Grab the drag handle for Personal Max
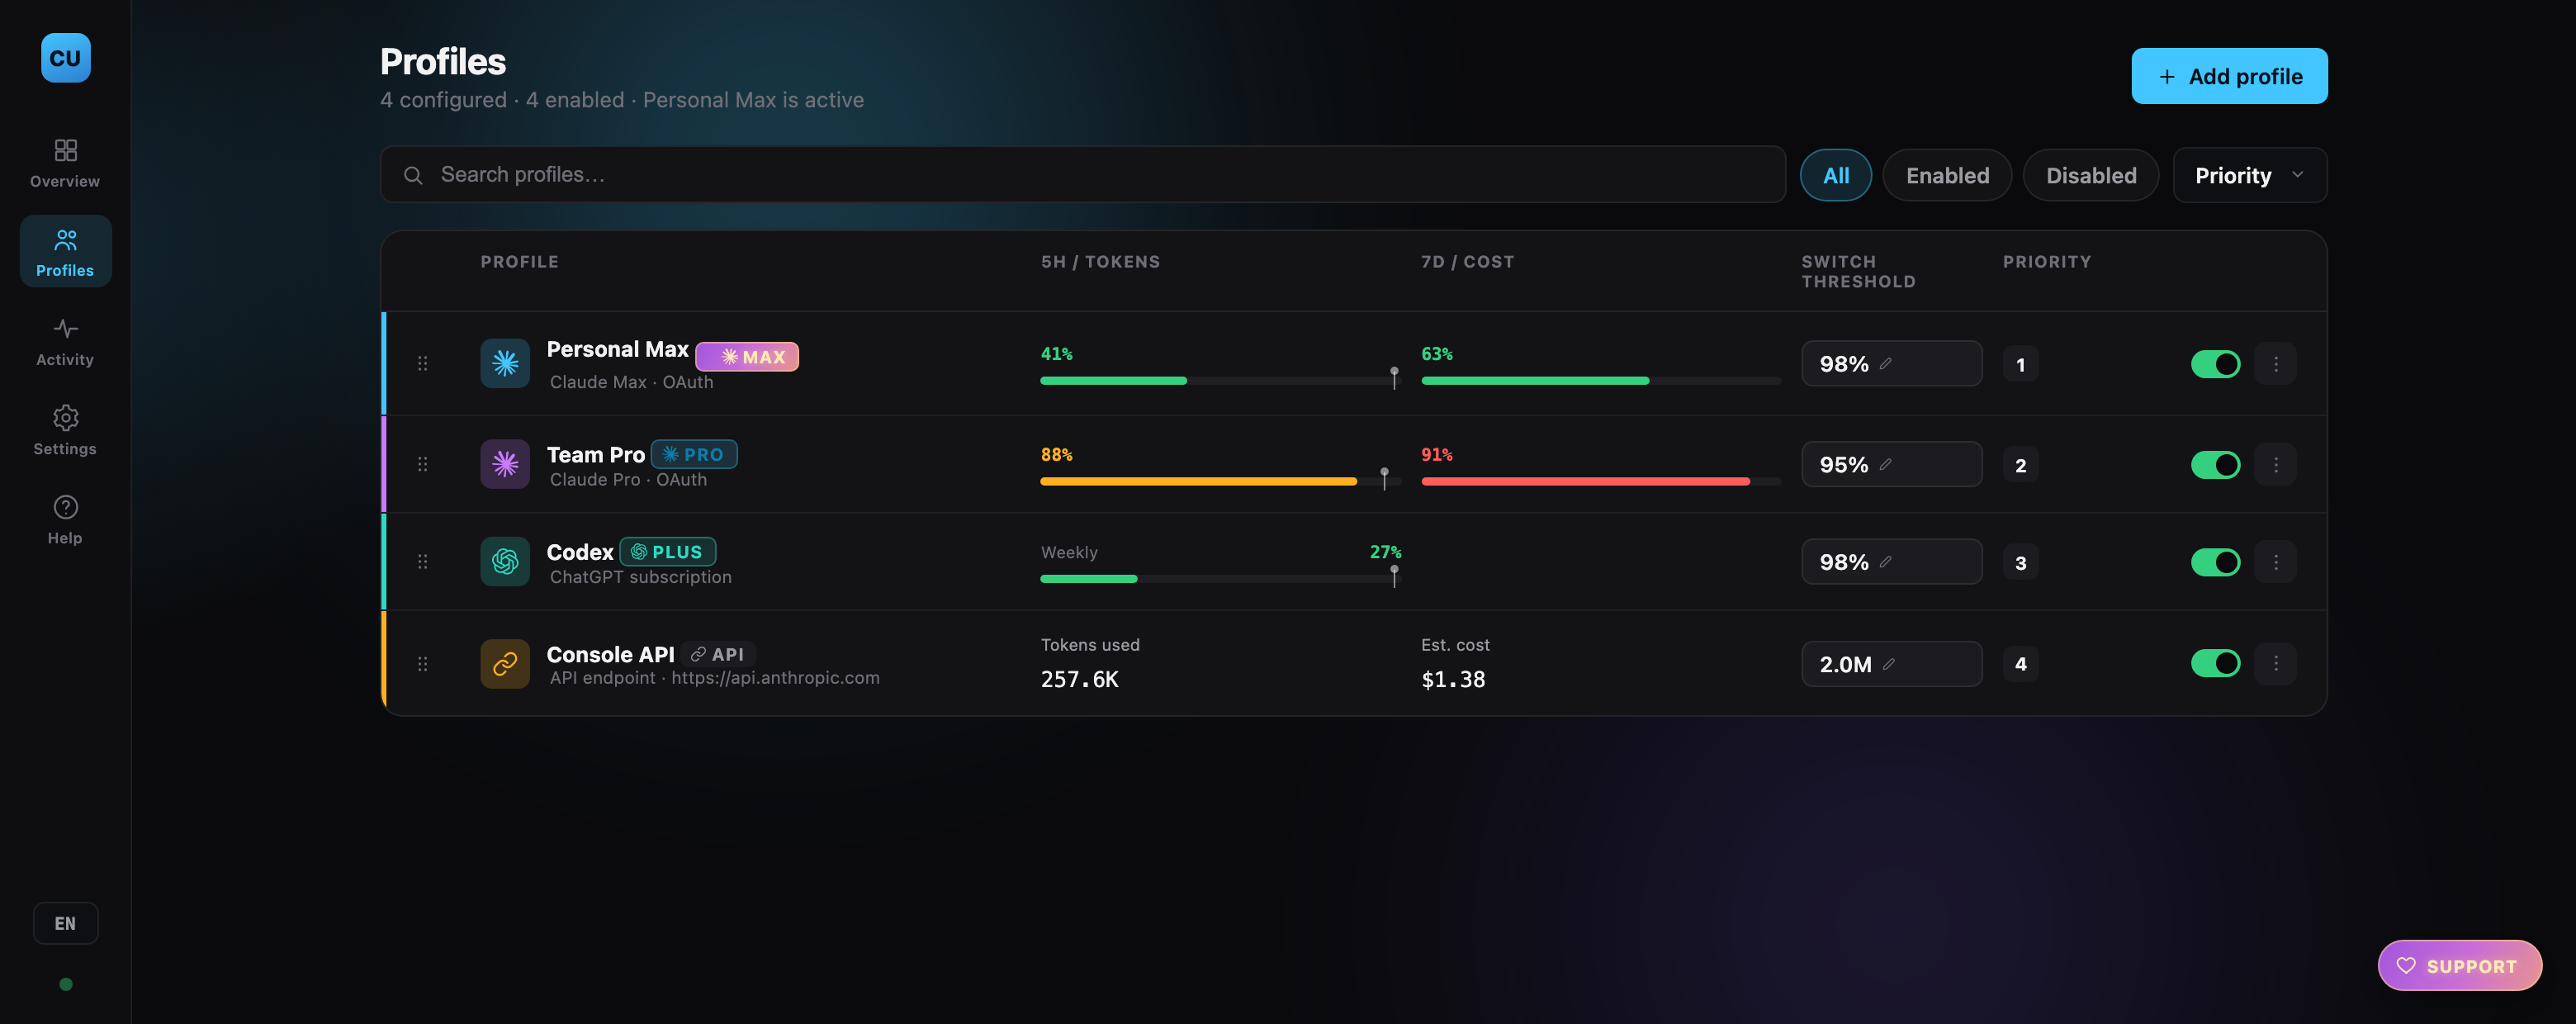2576x1024 pixels. pos(423,364)
